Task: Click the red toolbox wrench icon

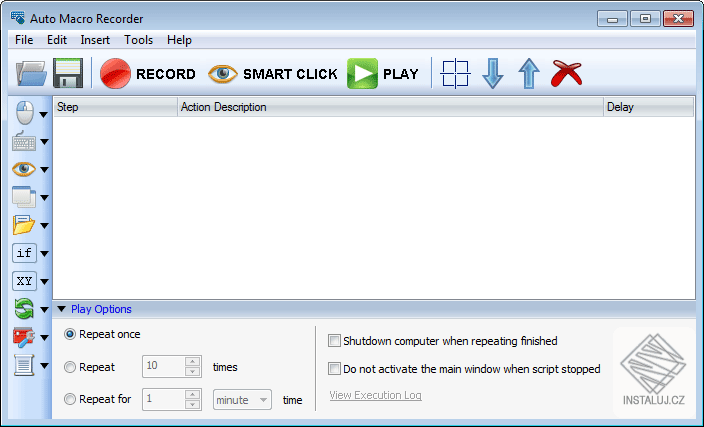Action: point(24,337)
